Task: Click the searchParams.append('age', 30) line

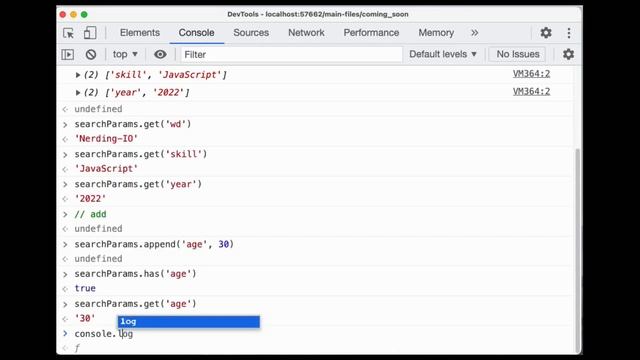Action: (x=154, y=244)
